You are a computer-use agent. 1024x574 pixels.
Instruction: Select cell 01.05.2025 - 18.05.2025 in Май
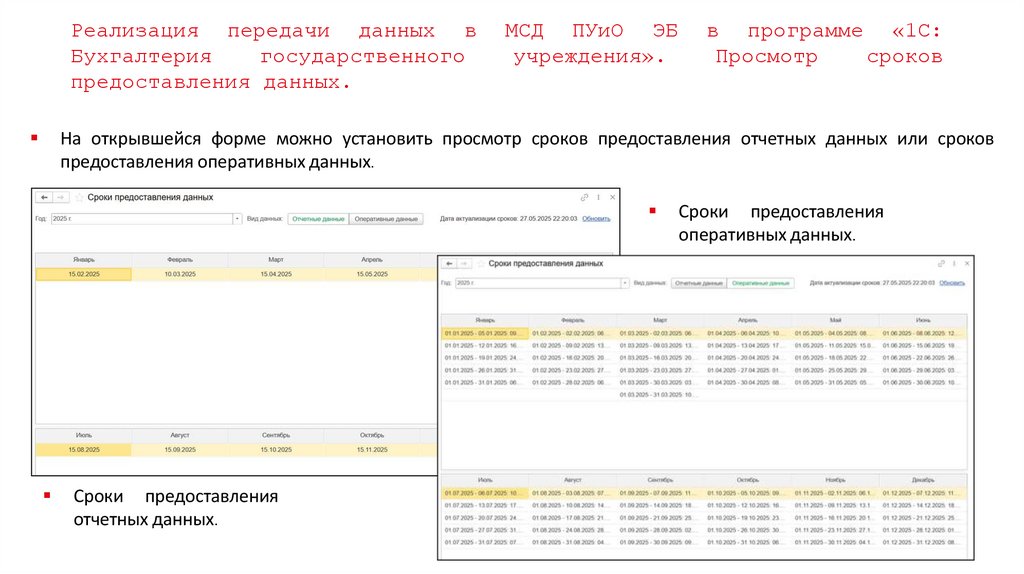click(x=835, y=358)
